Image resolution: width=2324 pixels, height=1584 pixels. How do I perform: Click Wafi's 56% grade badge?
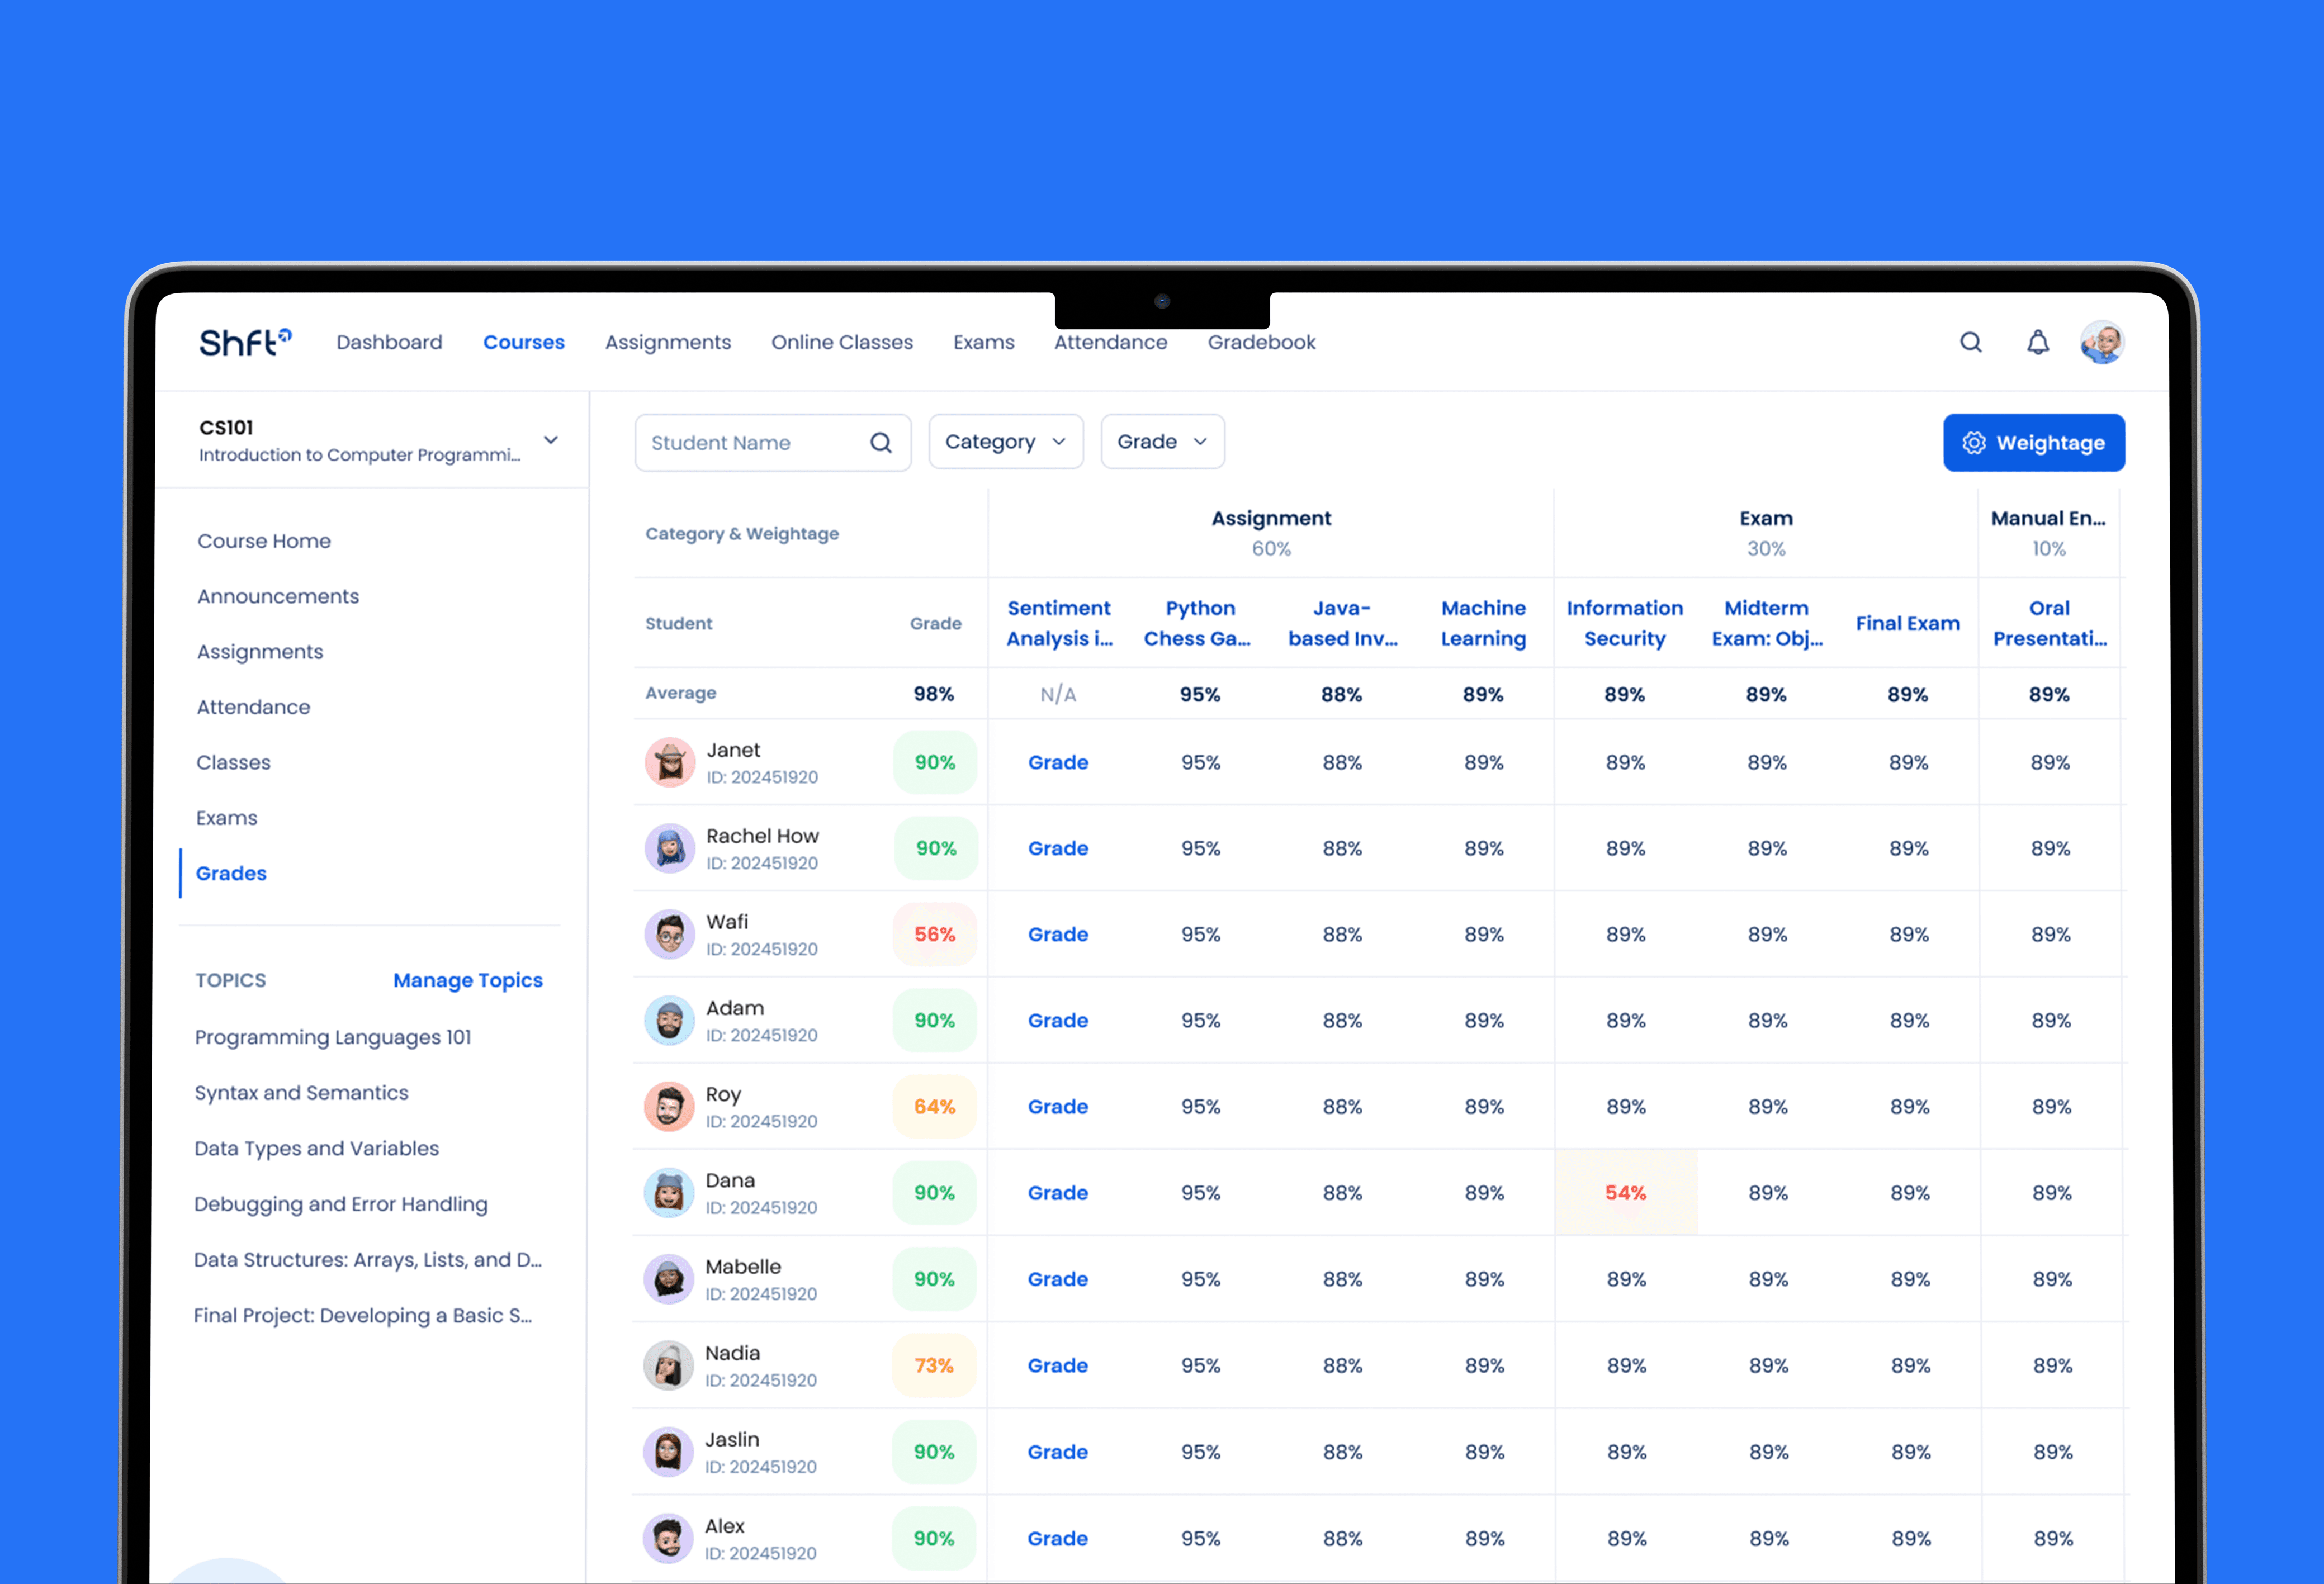click(x=935, y=934)
